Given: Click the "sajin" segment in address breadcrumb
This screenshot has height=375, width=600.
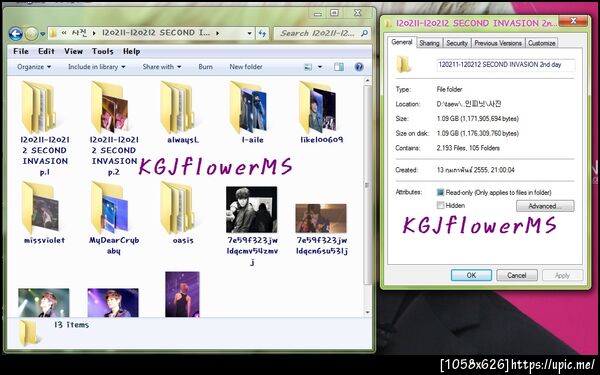Looking at the screenshot, I should (80, 33).
